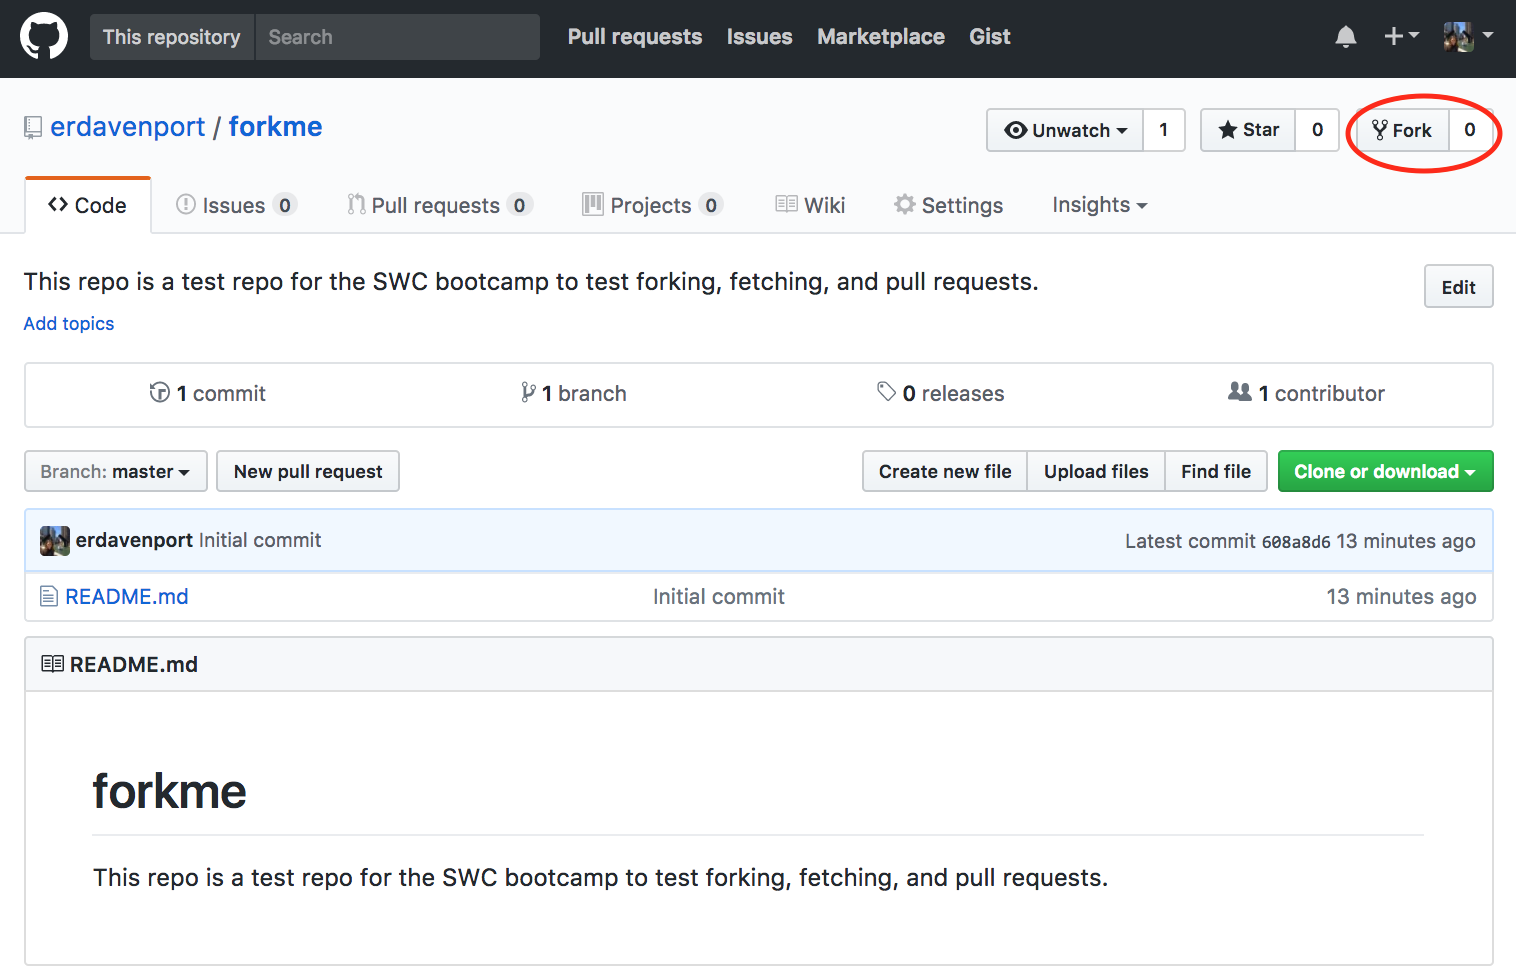Click the repository book icon beside erdavenport

point(33,128)
